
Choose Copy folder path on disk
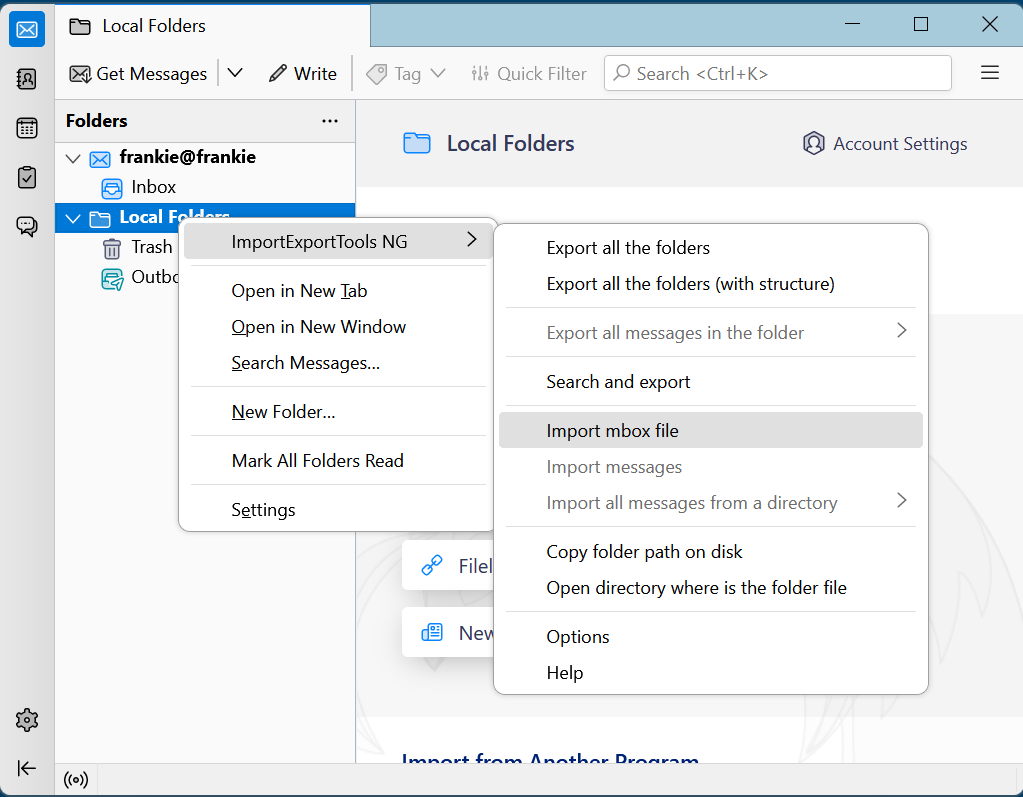711,552
